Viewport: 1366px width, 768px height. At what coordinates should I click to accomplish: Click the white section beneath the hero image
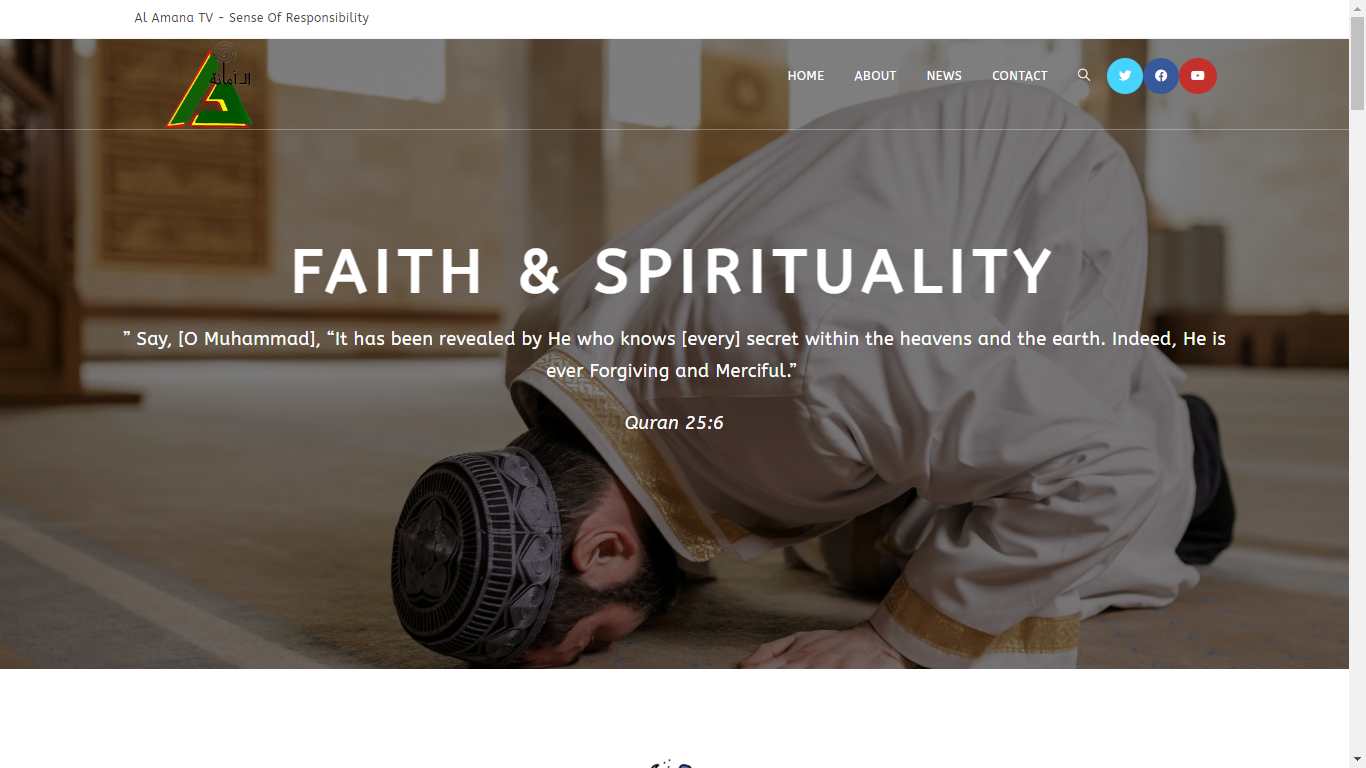coord(674,712)
